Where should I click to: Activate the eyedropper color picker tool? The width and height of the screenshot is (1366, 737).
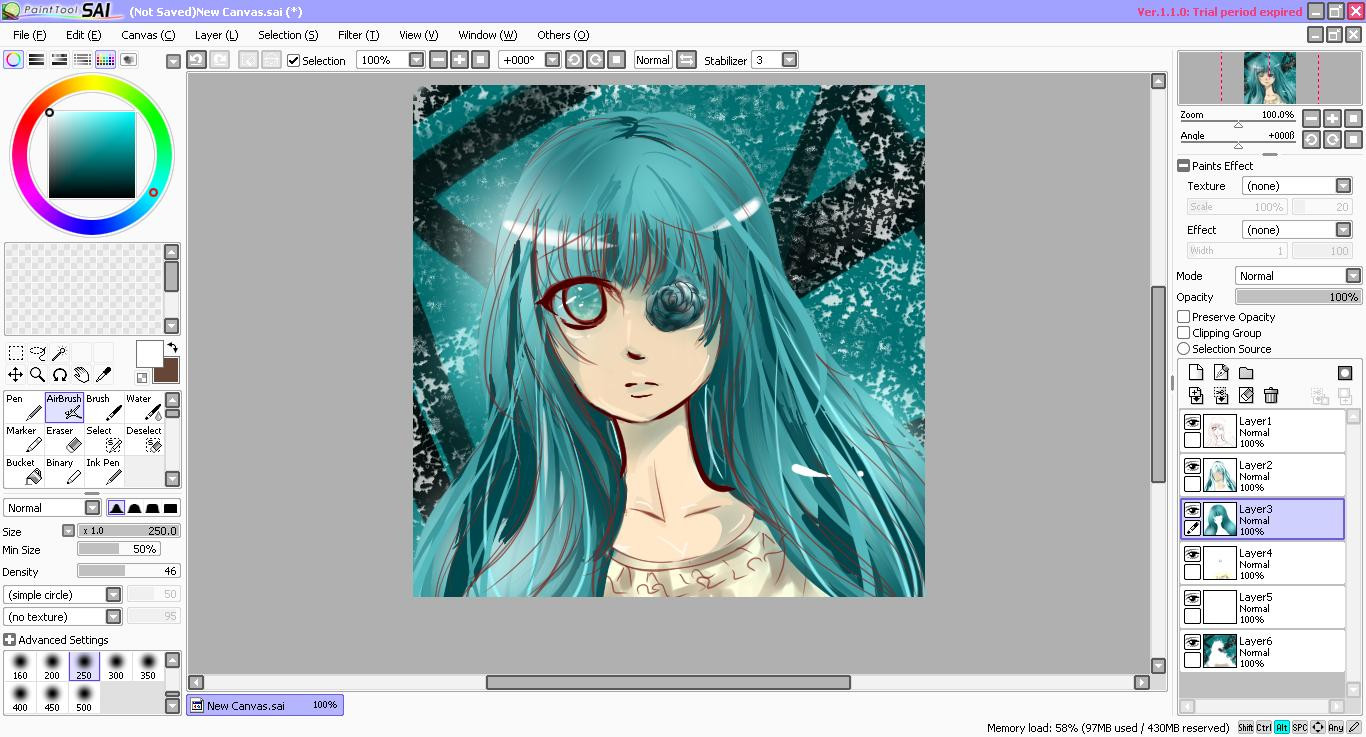103,375
